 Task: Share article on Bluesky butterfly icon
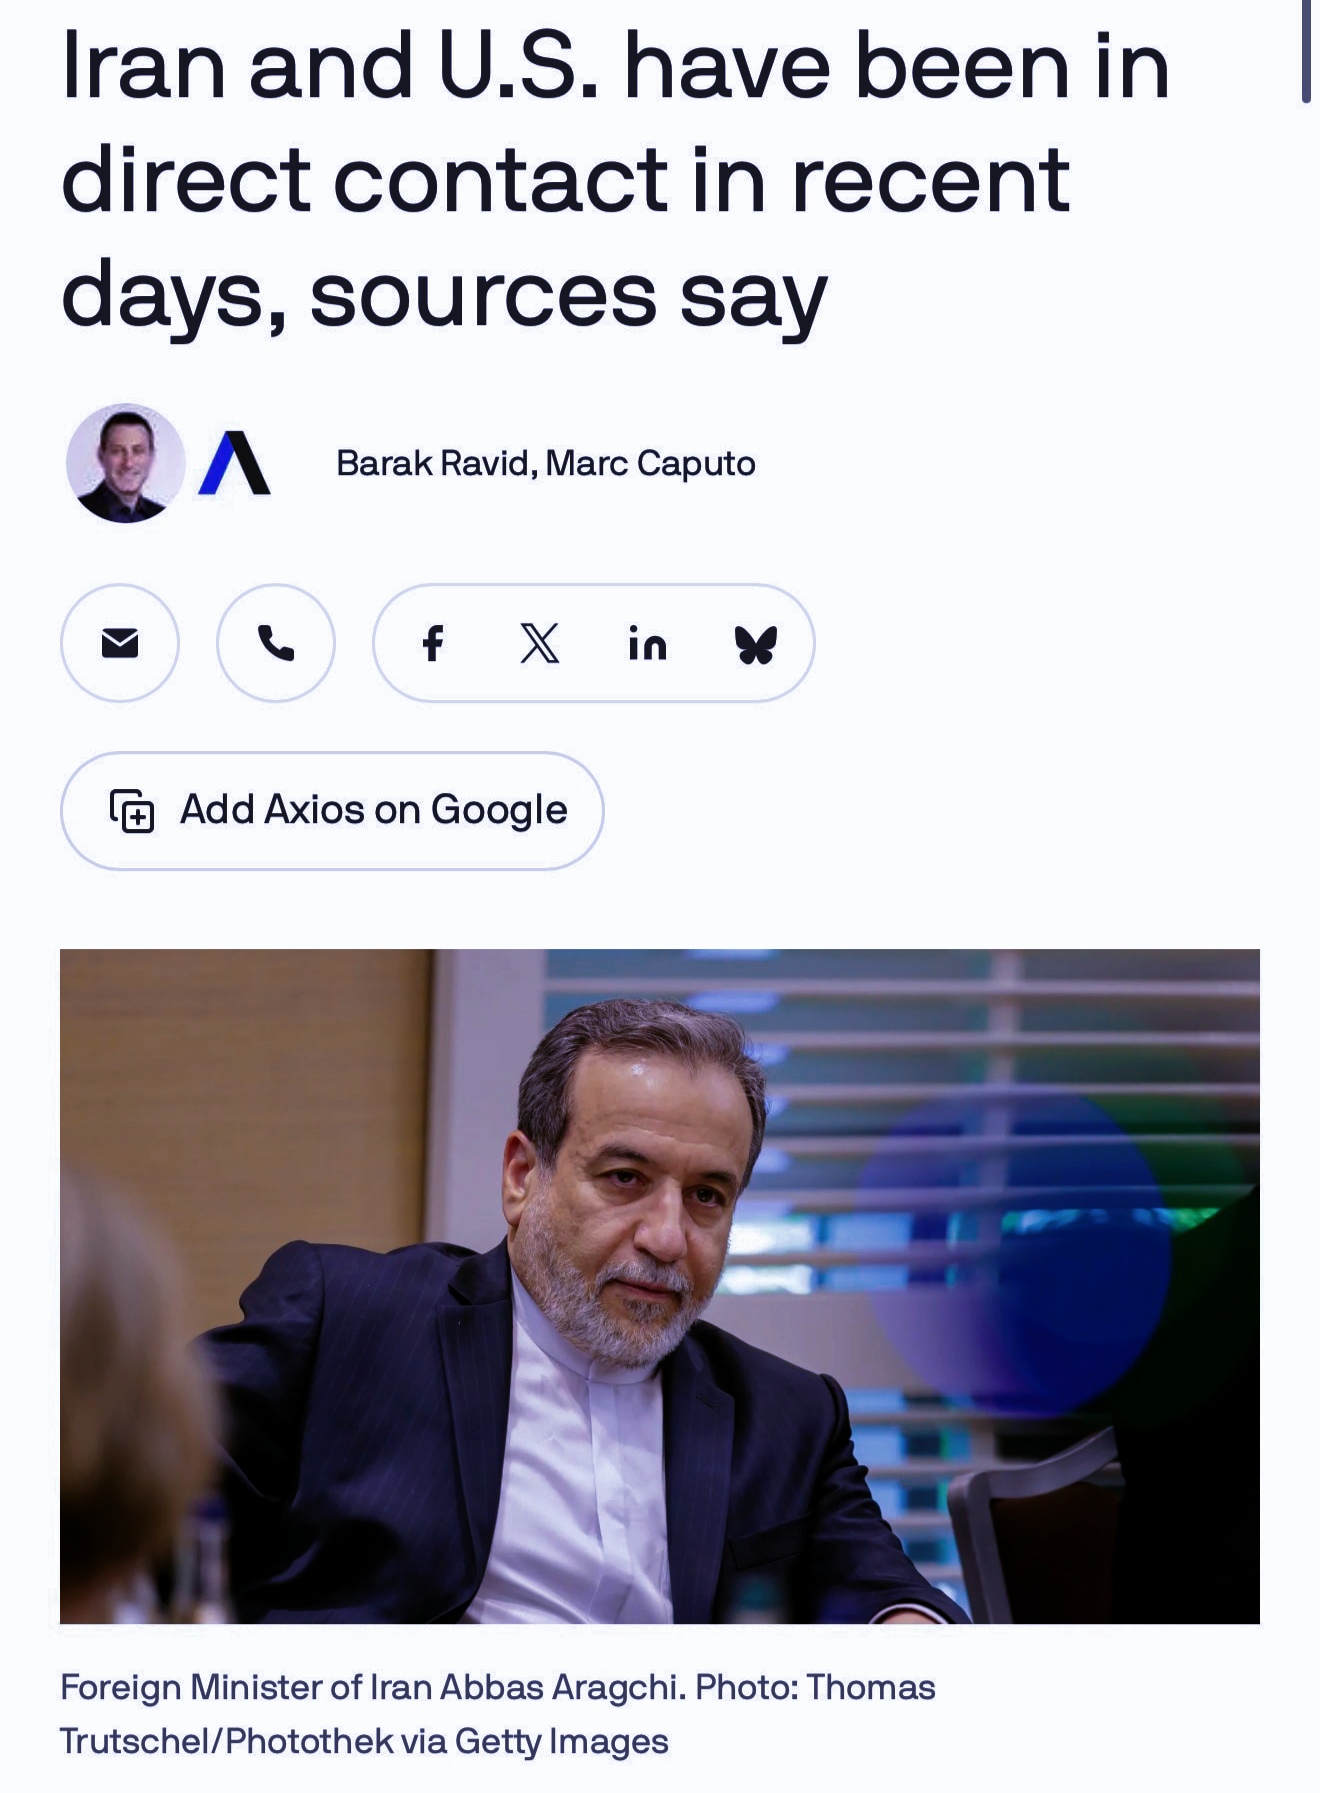tap(755, 644)
